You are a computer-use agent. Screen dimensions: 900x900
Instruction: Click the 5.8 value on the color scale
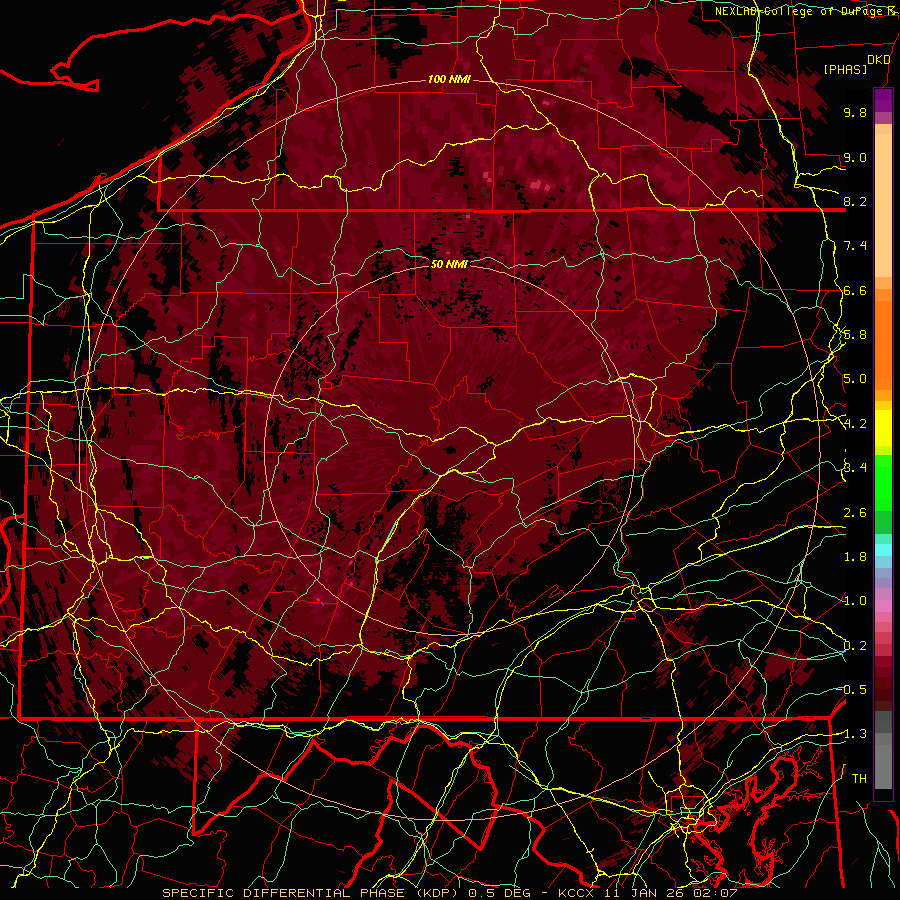(x=855, y=335)
